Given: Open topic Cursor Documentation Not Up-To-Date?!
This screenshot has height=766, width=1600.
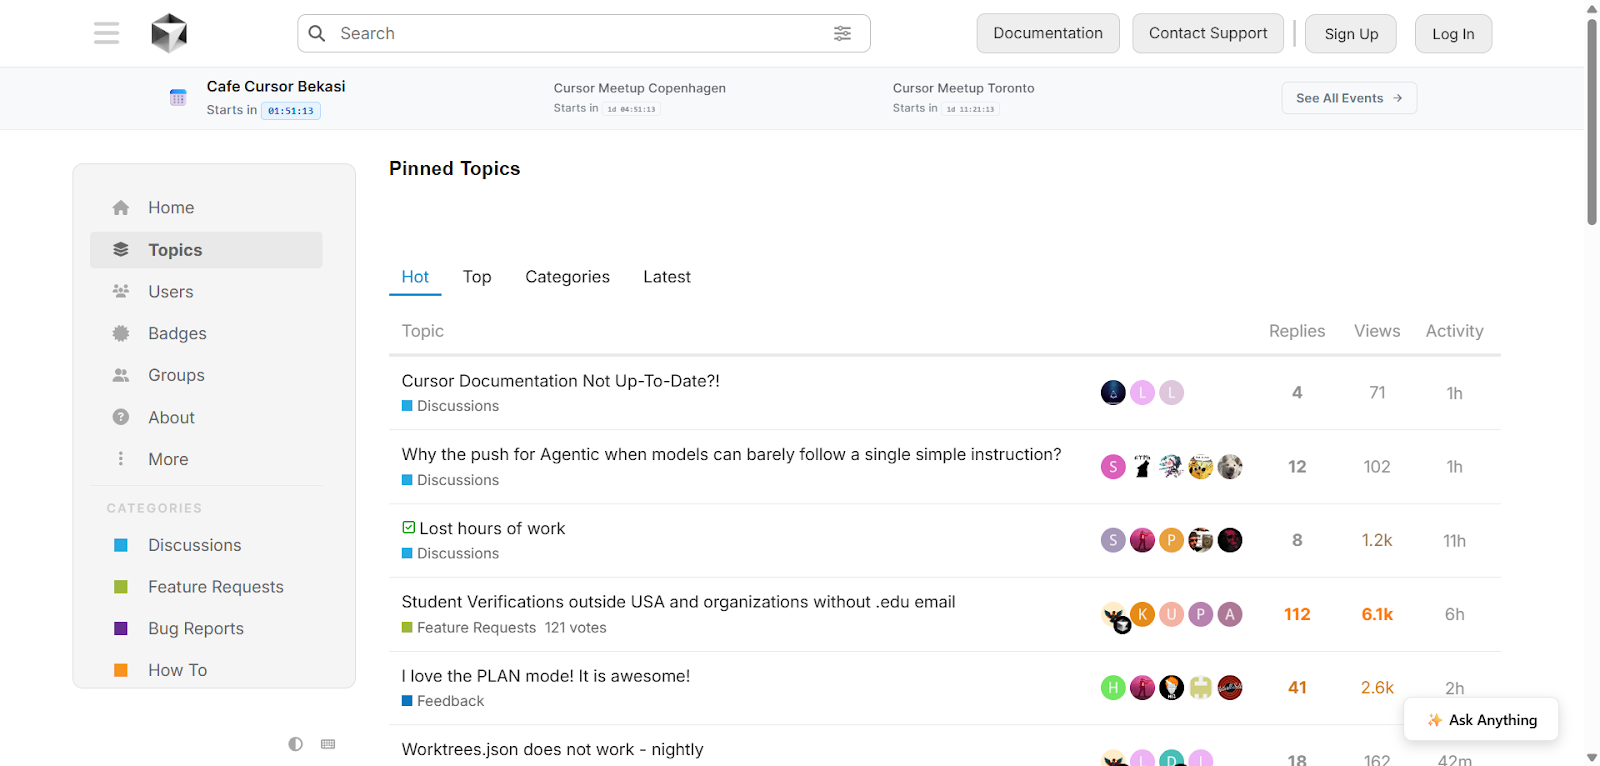Looking at the screenshot, I should point(560,381).
